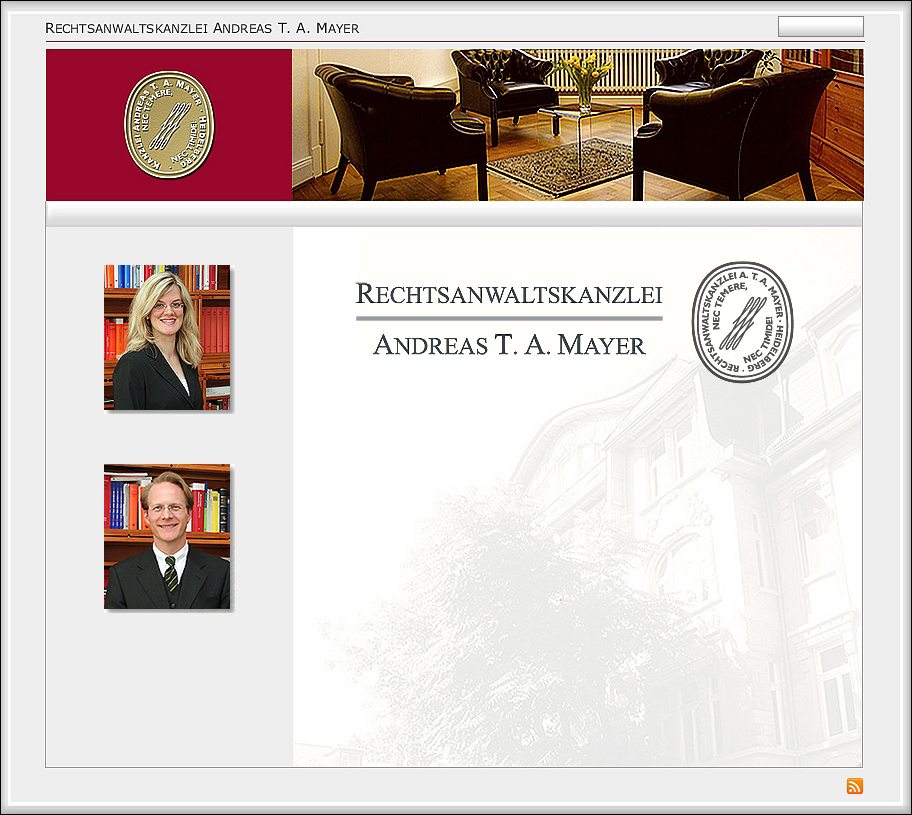Click the gray stamp seal emblem
Screen dimensions: 912x815
click(x=742, y=321)
